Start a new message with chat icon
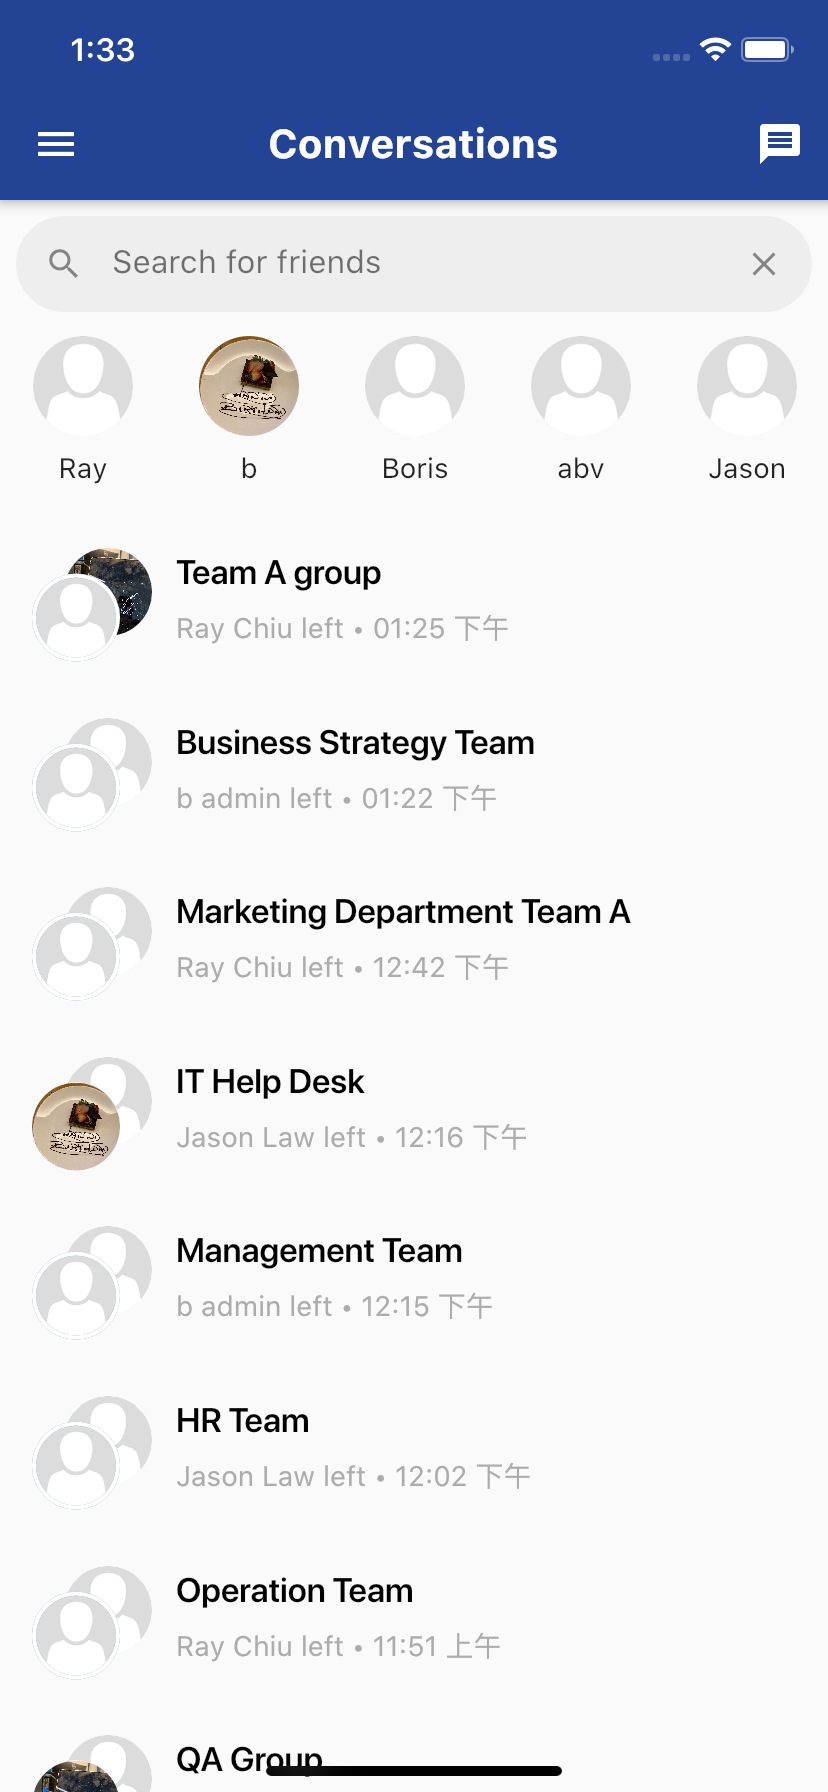The height and width of the screenshot is (1792, 828). (x=780, y=144)
